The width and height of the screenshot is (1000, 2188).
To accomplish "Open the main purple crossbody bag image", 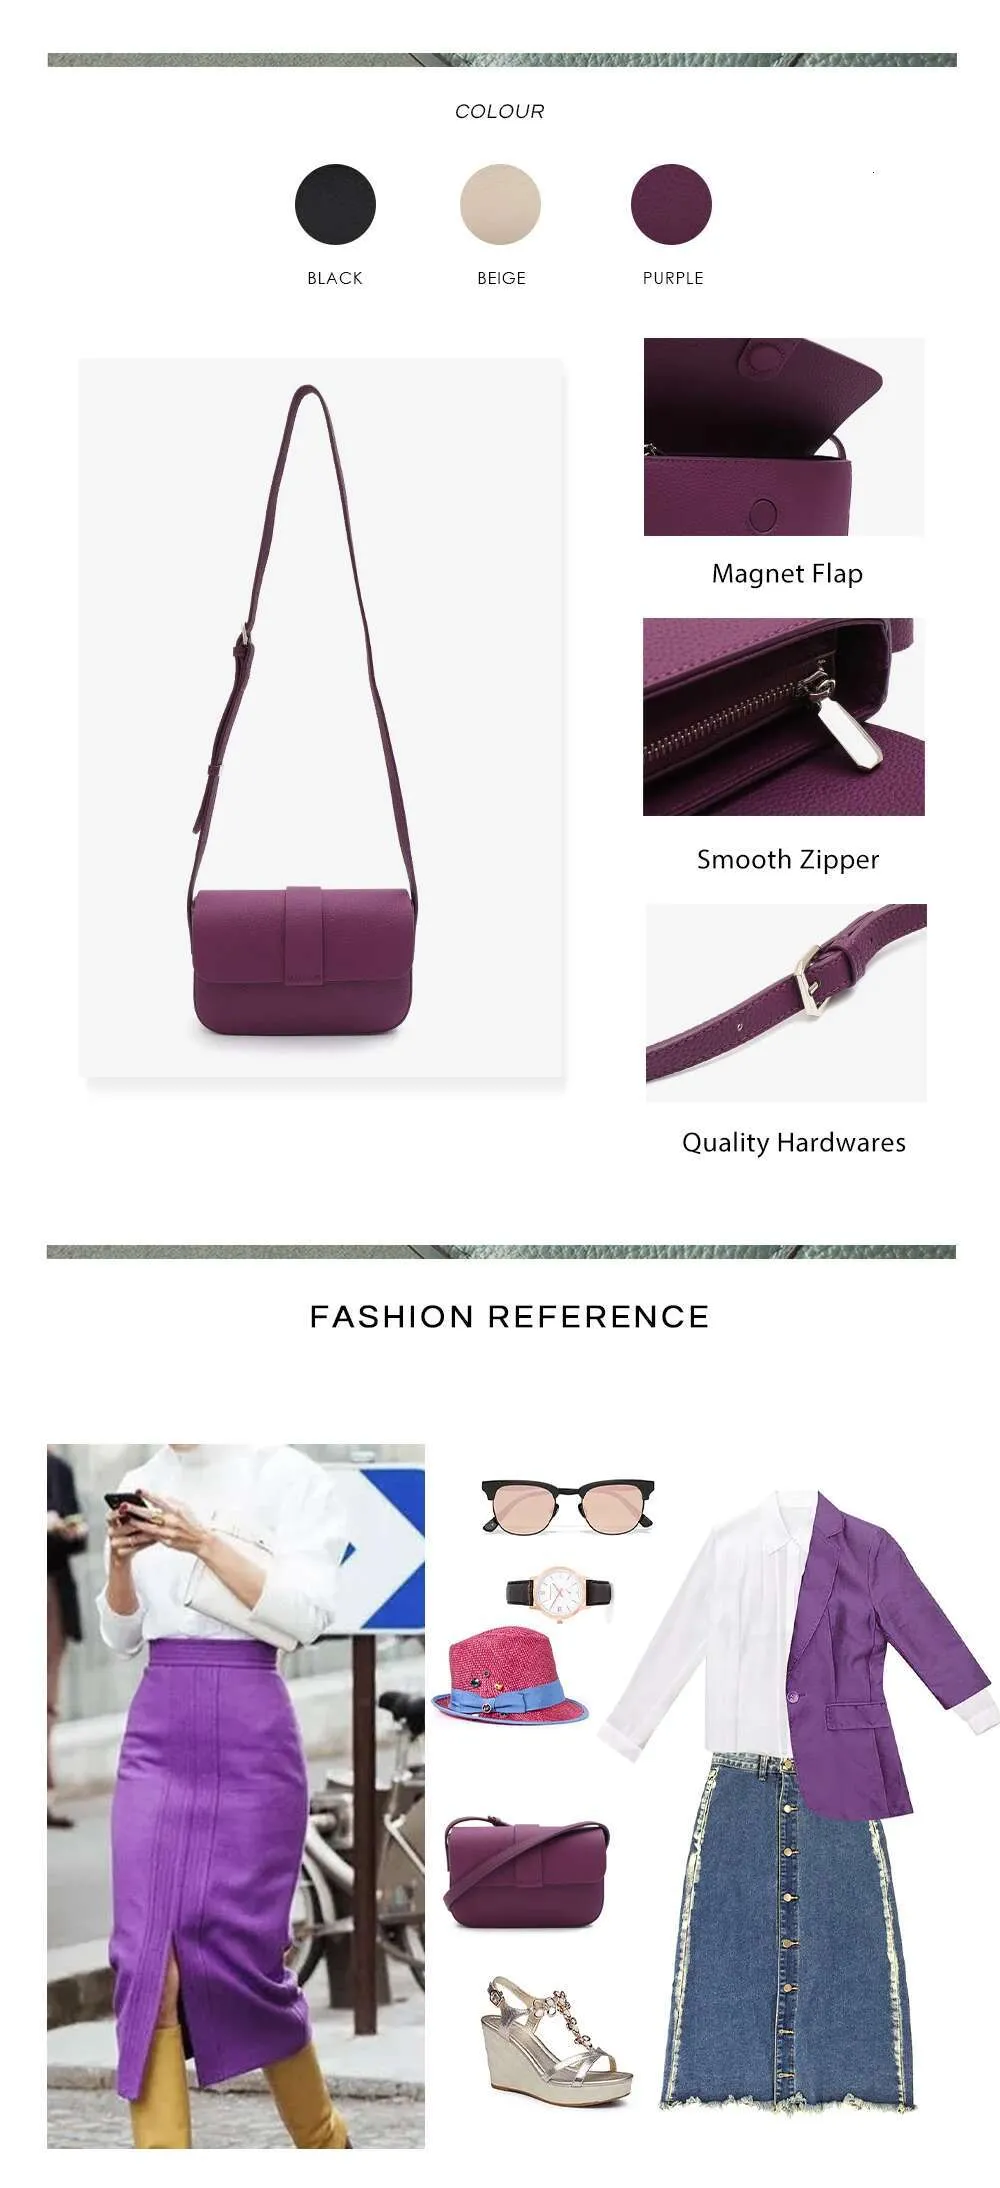I will [322, 717].
